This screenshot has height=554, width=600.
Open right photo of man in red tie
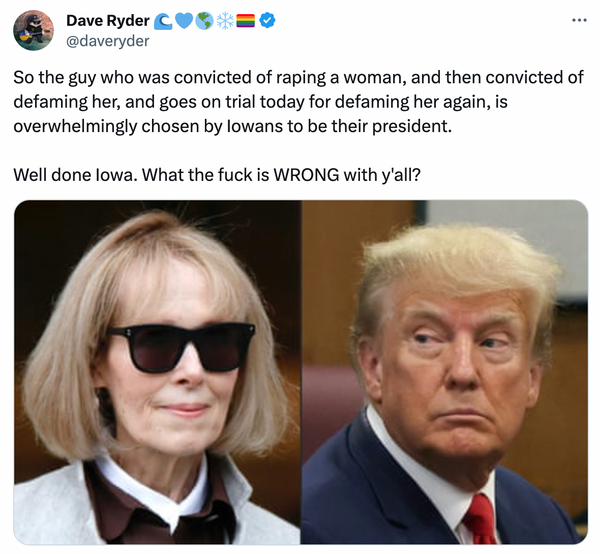click(x=444, y=372)
